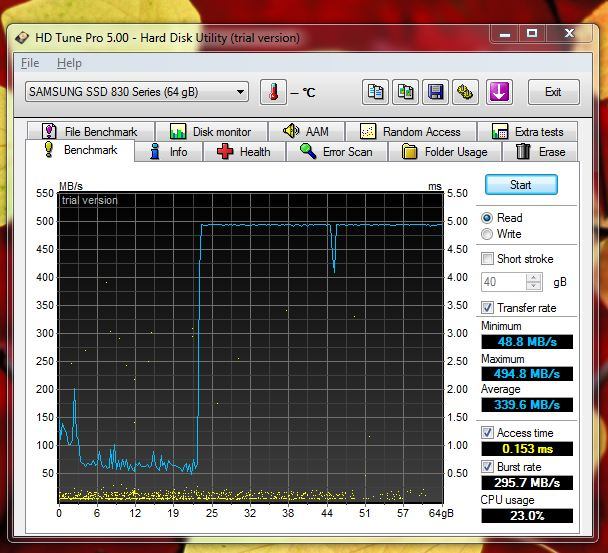Open the SAMSUNG SSD 830 drive dropdown

point(136,92)
